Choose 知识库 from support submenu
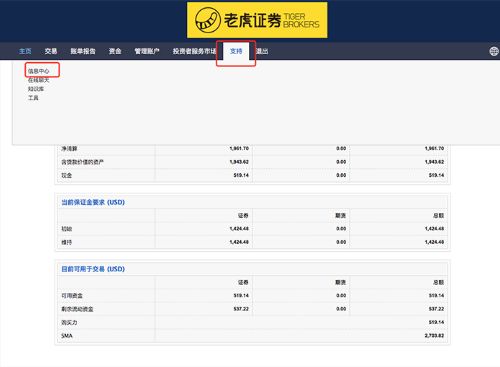 [36, 89]
